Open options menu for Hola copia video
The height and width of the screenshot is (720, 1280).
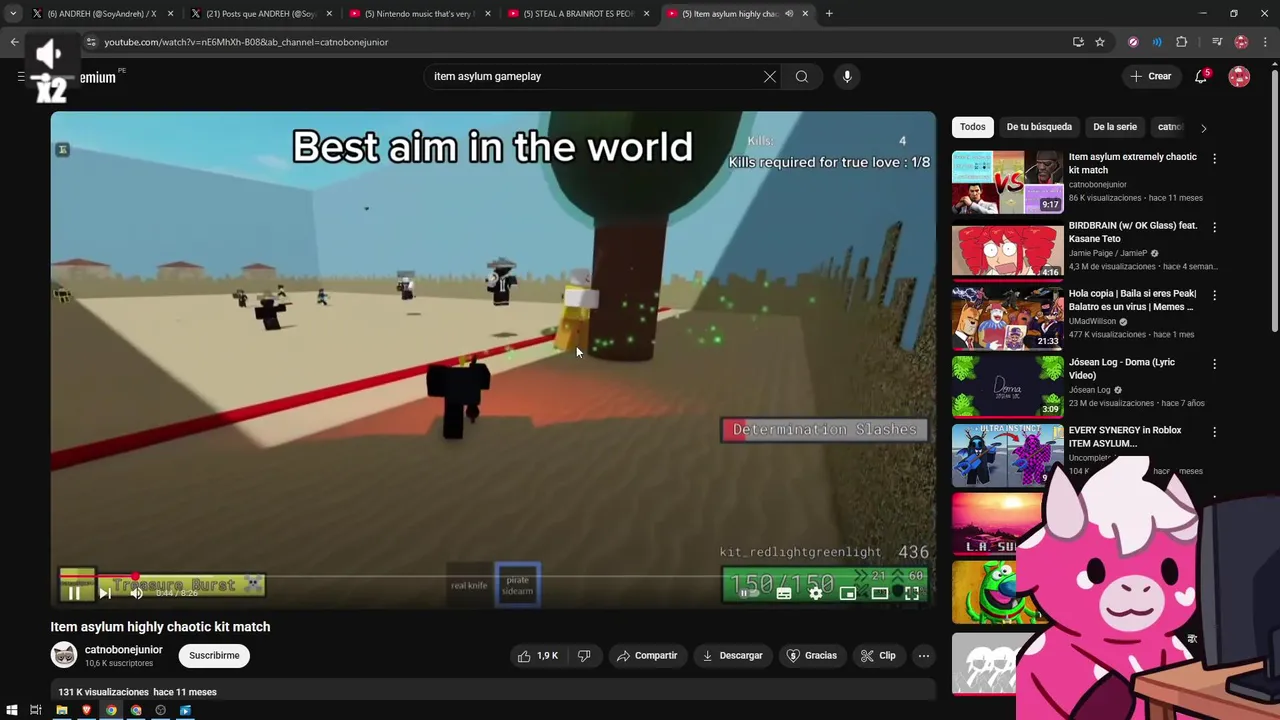pyautogui.click(x=1215, y=295)
